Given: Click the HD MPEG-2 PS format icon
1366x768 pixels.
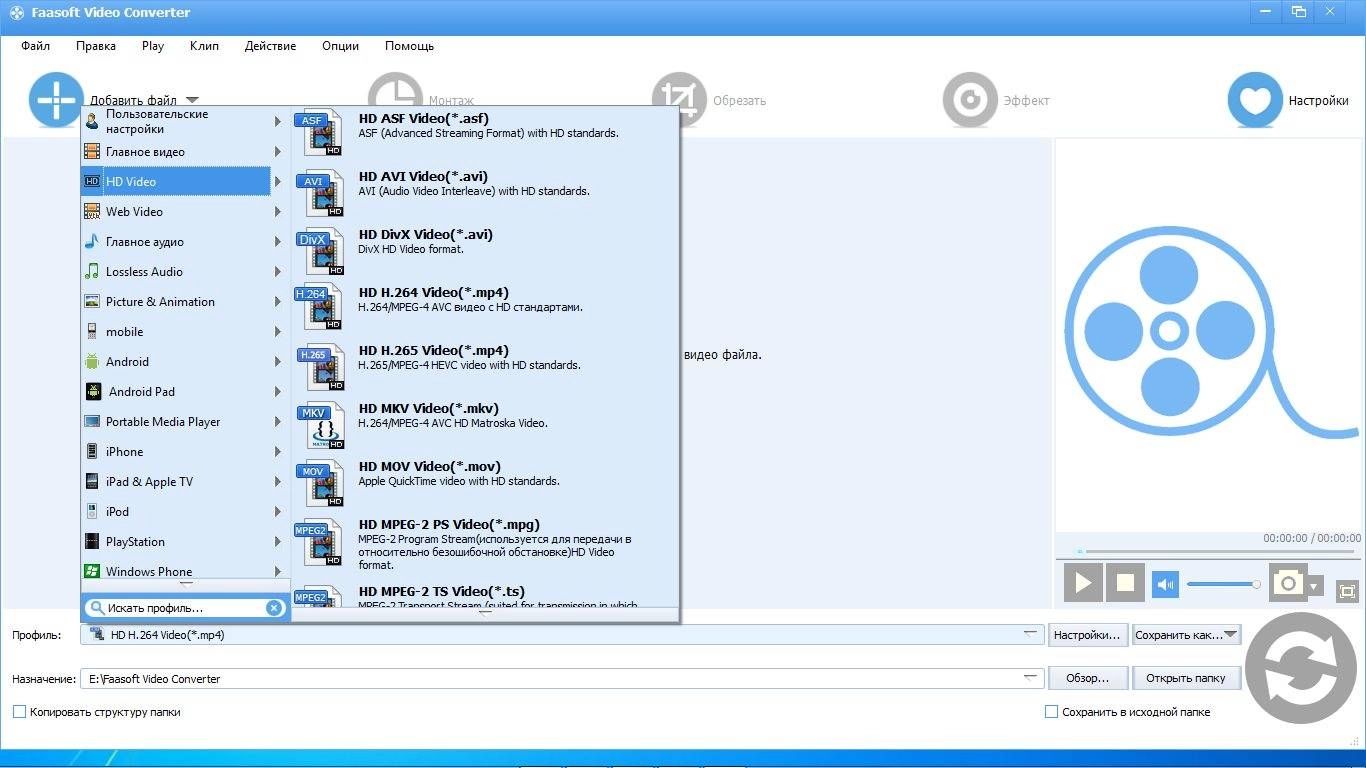Looking at the screenshot, I should click(320, 543).
